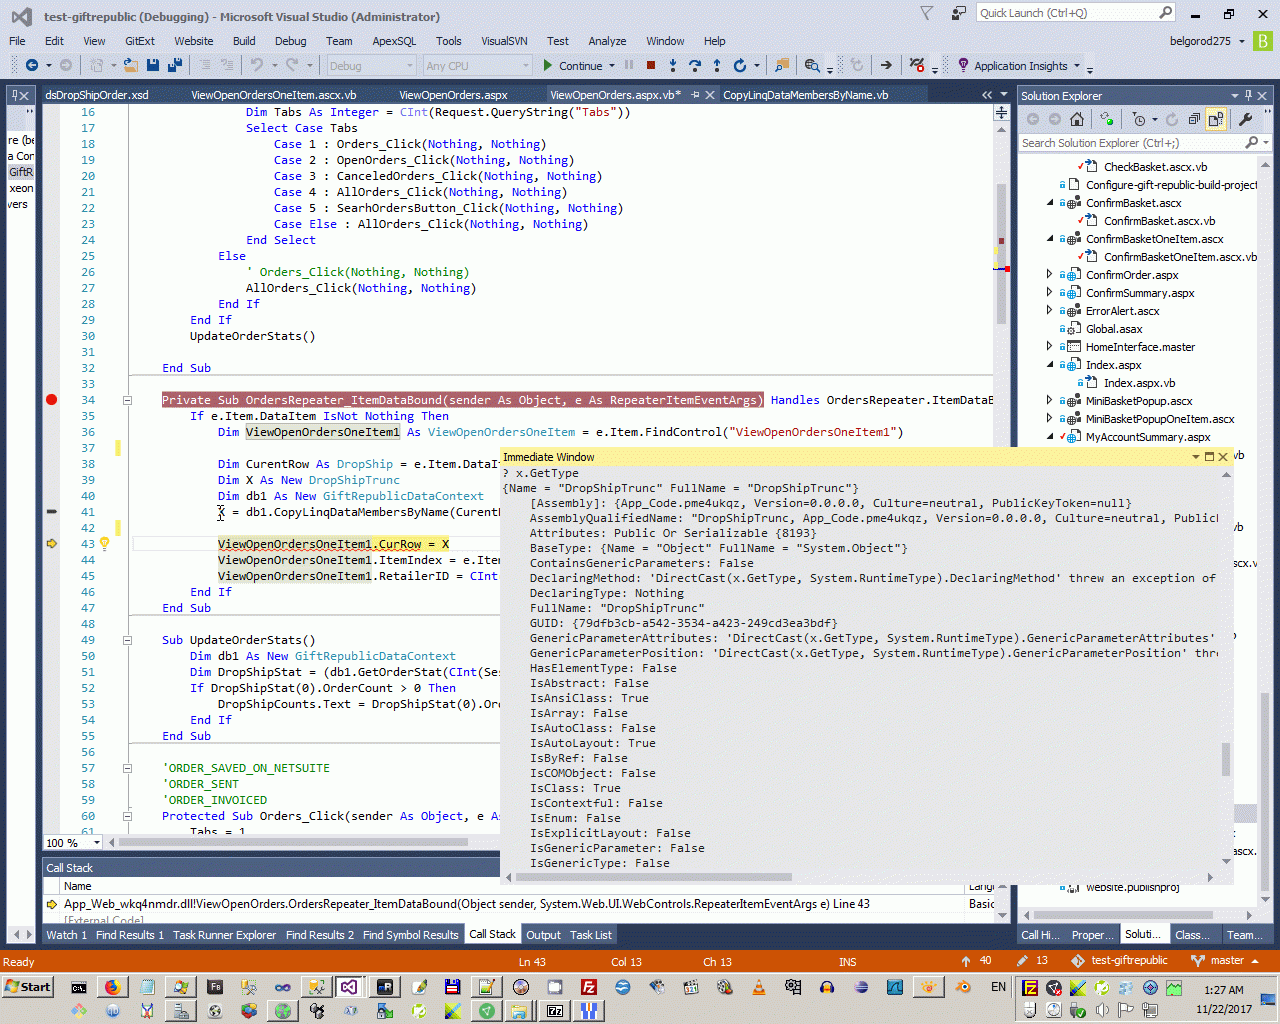Click Collapse All in Solution Explorer
Screen dimensions: 1280x1024
pos(1194,119)
